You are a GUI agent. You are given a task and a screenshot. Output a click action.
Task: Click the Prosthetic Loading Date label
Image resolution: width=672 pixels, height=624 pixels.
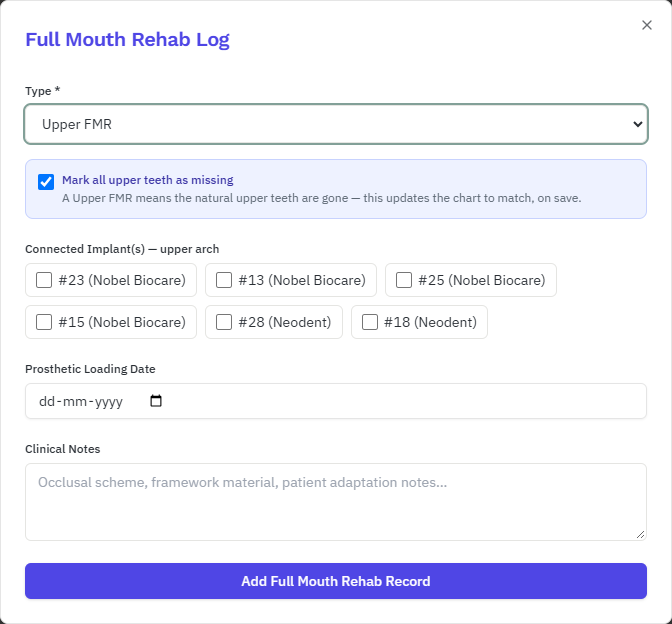(x=90, y=369)
